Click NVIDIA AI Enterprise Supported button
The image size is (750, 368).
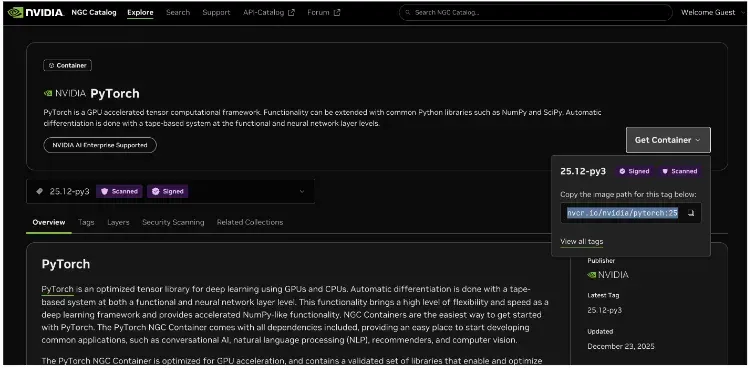pos(100,145)
